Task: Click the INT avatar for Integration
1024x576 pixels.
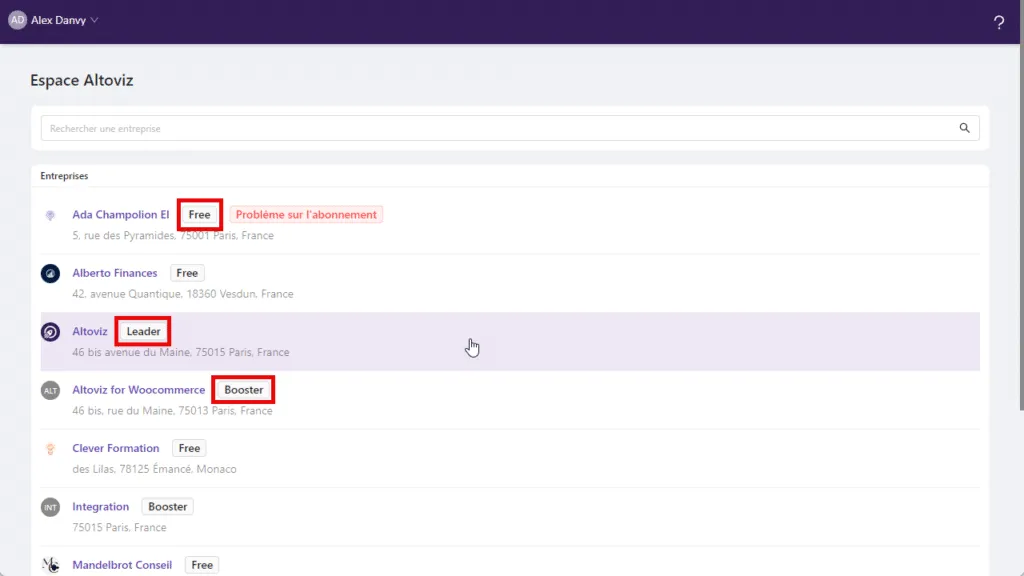Action: (x=50, y=507)
